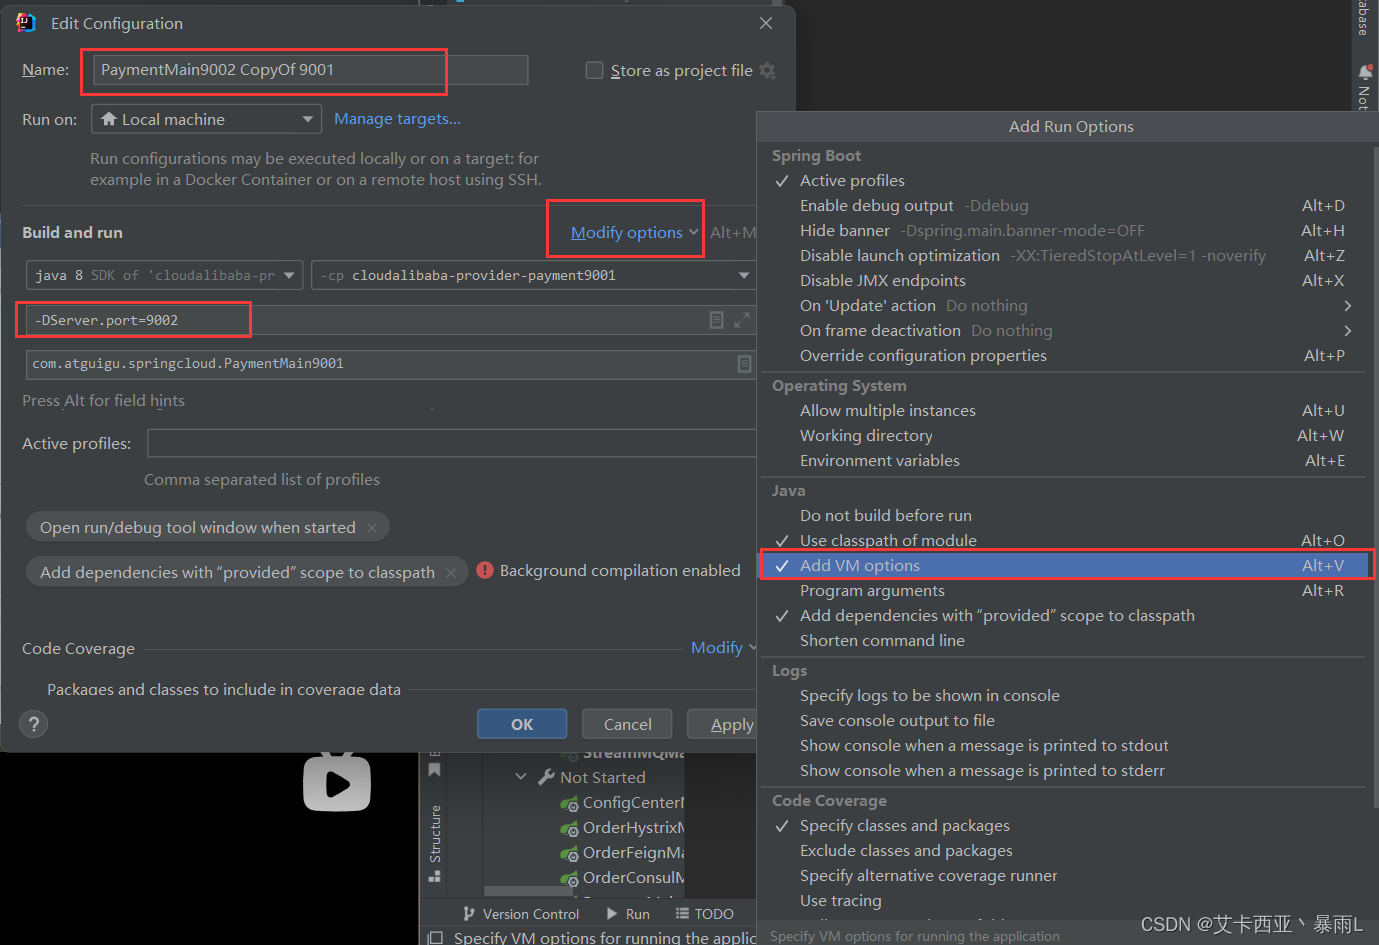Select Show console when printed to stdout
This screenshot has height=945, width=1379.
1063,745
